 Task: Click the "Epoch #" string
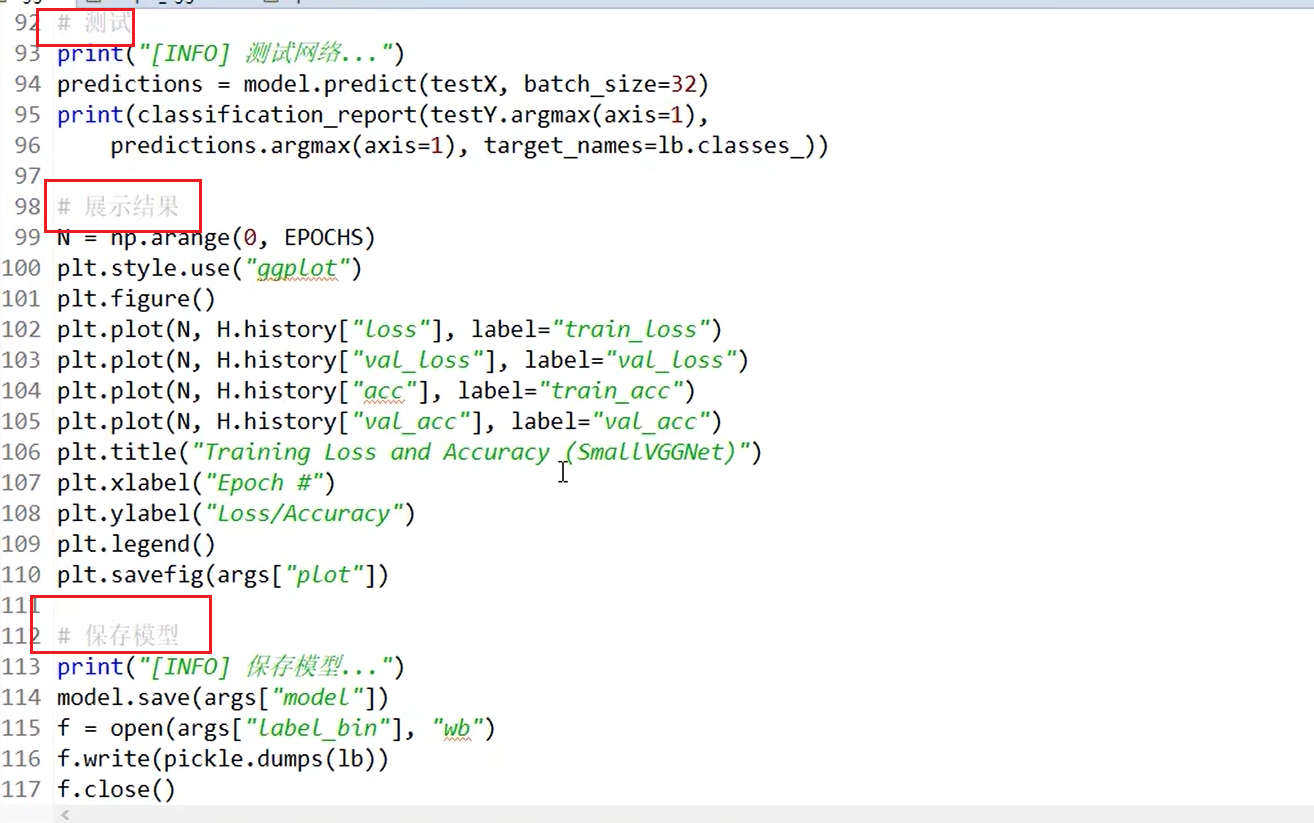pyautogui.click(x=263, y=483)
